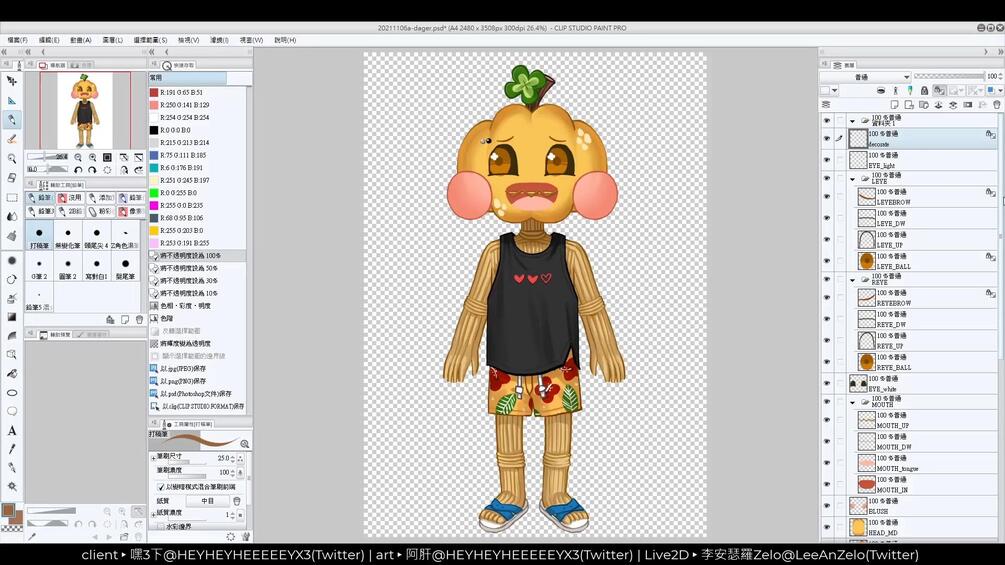
Task: Open the 動畫(A) menu
Action: point(81,40)
